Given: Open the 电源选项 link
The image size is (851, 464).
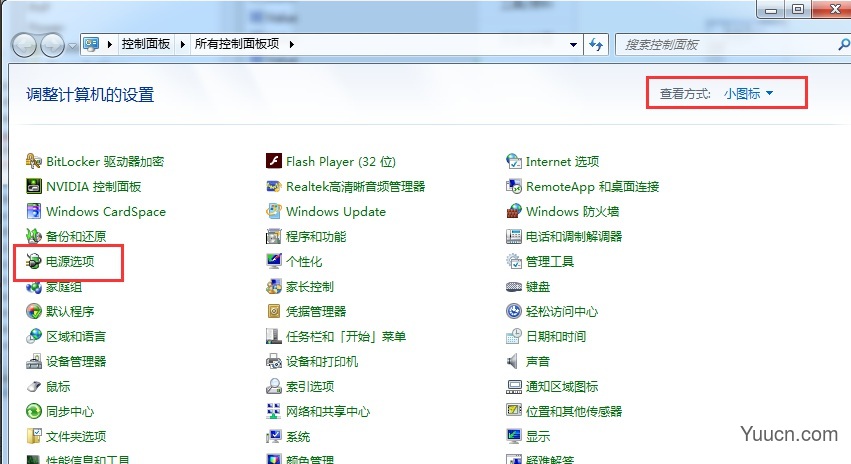Looking at the screenshot, I should (70, 262).
